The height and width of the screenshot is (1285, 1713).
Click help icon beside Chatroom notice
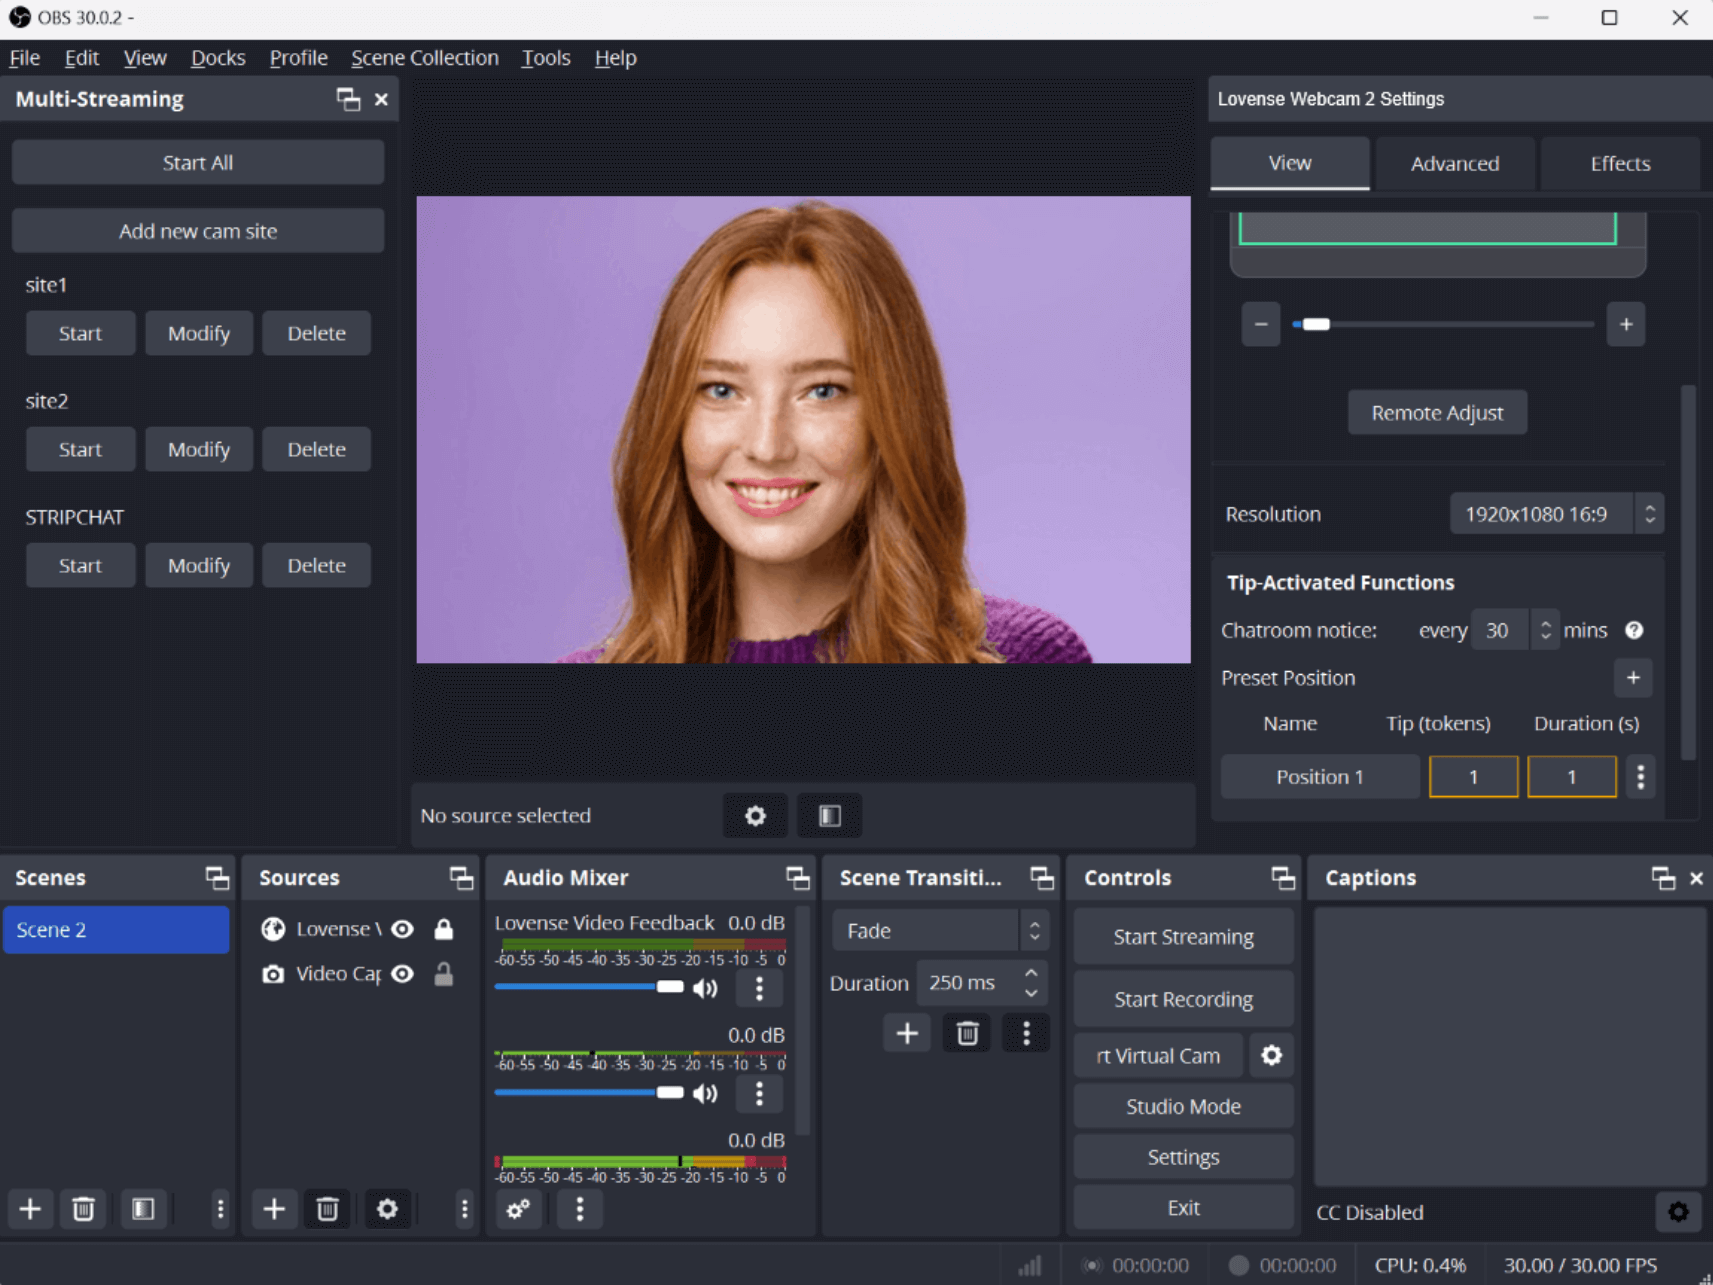pos(1634,630)
